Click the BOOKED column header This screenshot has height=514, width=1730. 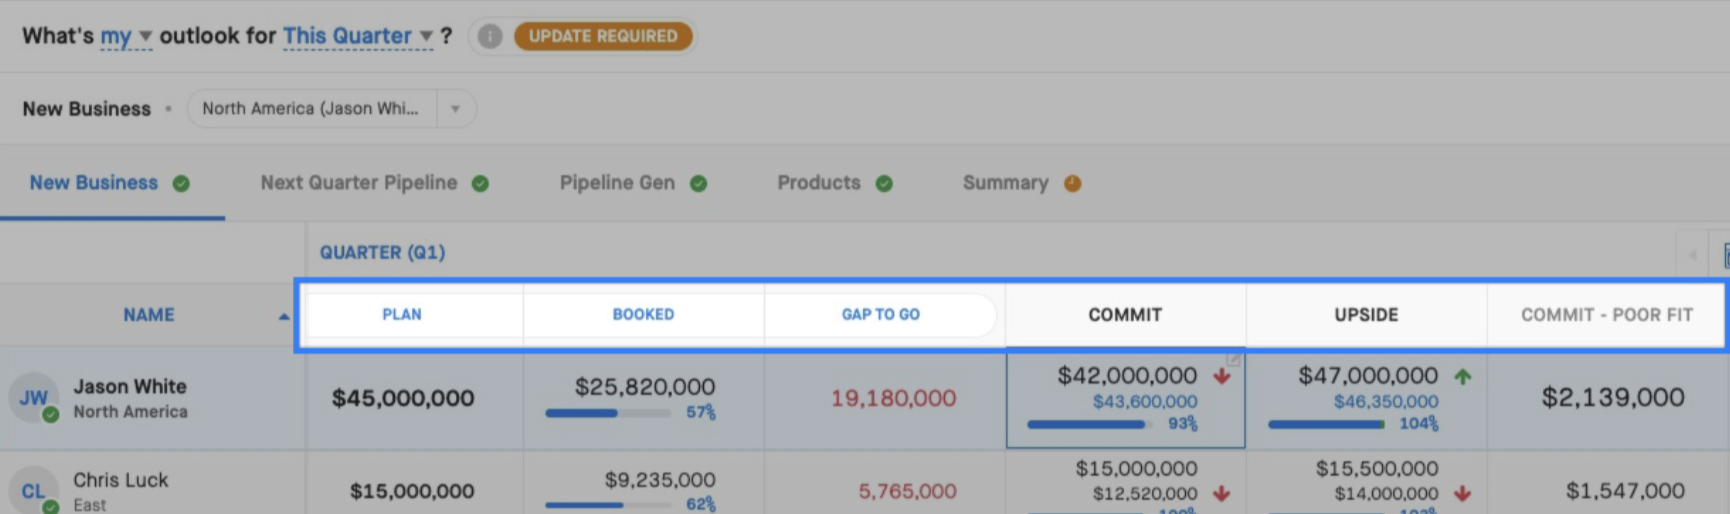pyautogui.click(x=643, y=314)
